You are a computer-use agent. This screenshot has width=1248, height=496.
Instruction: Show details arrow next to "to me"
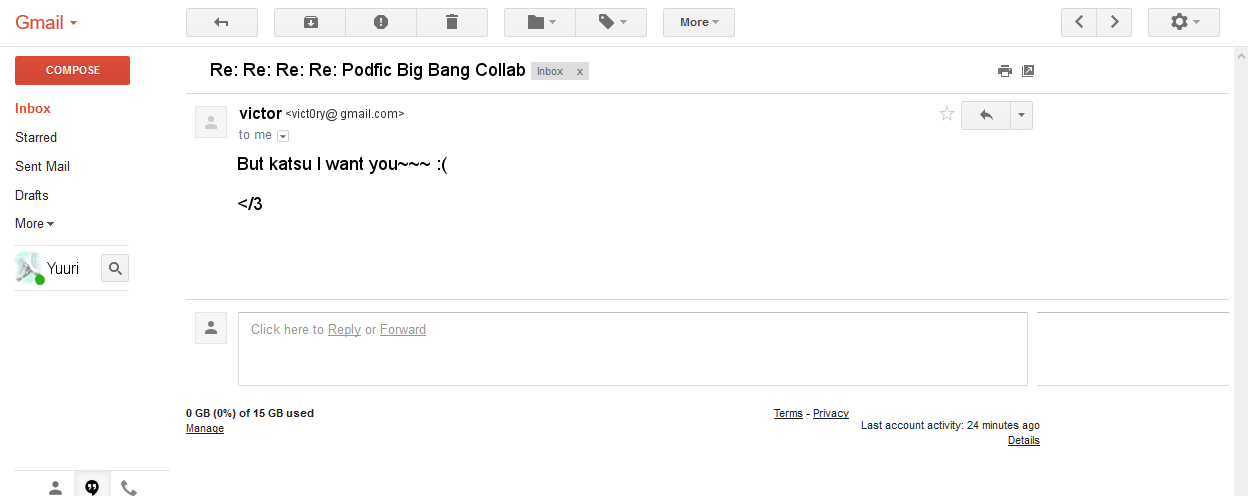coord(283,136)
